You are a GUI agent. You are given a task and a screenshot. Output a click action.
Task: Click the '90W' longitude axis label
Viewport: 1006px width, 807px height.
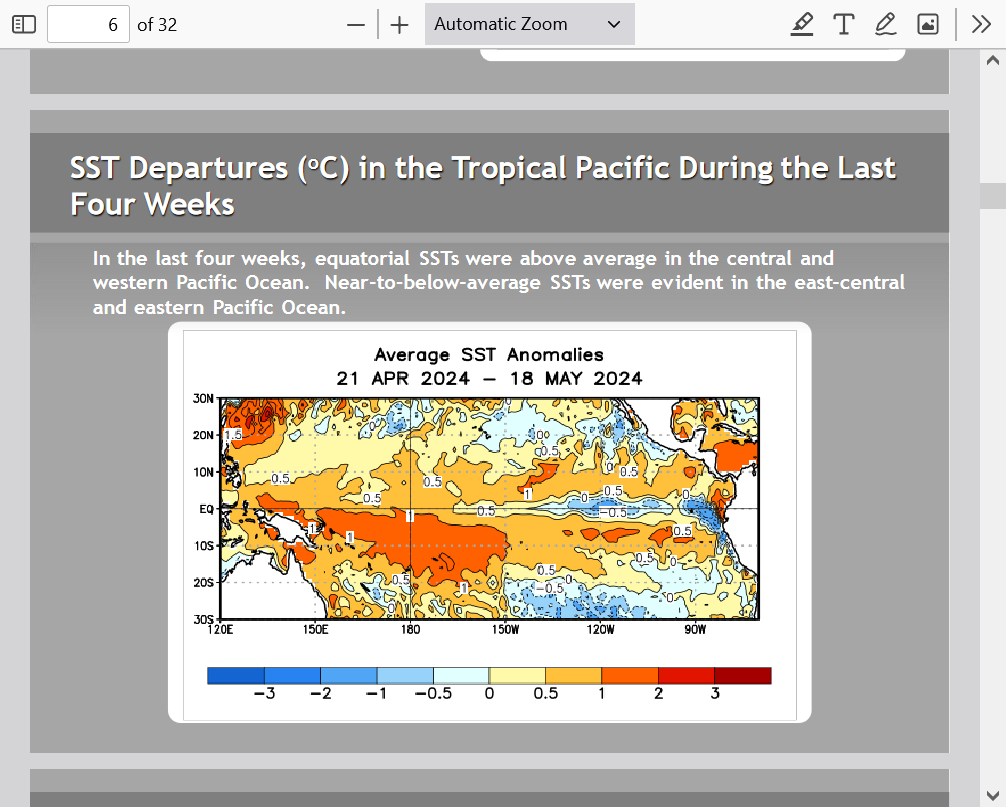[x=695, y=629]
